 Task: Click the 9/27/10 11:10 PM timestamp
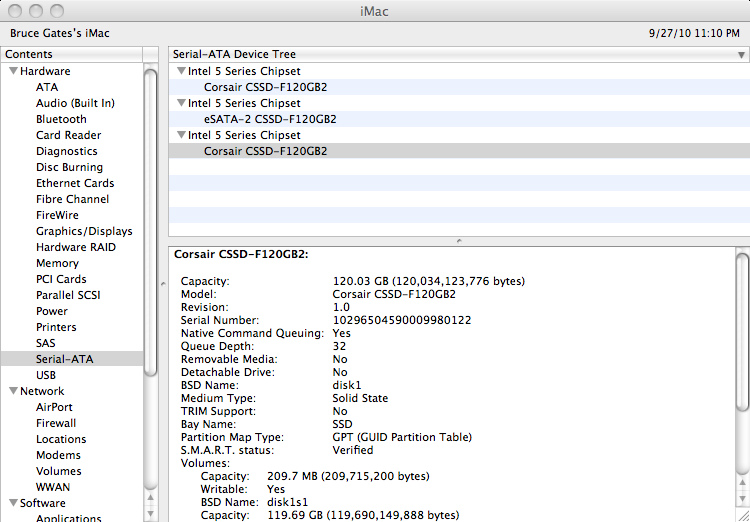click(x=694, y=33)
